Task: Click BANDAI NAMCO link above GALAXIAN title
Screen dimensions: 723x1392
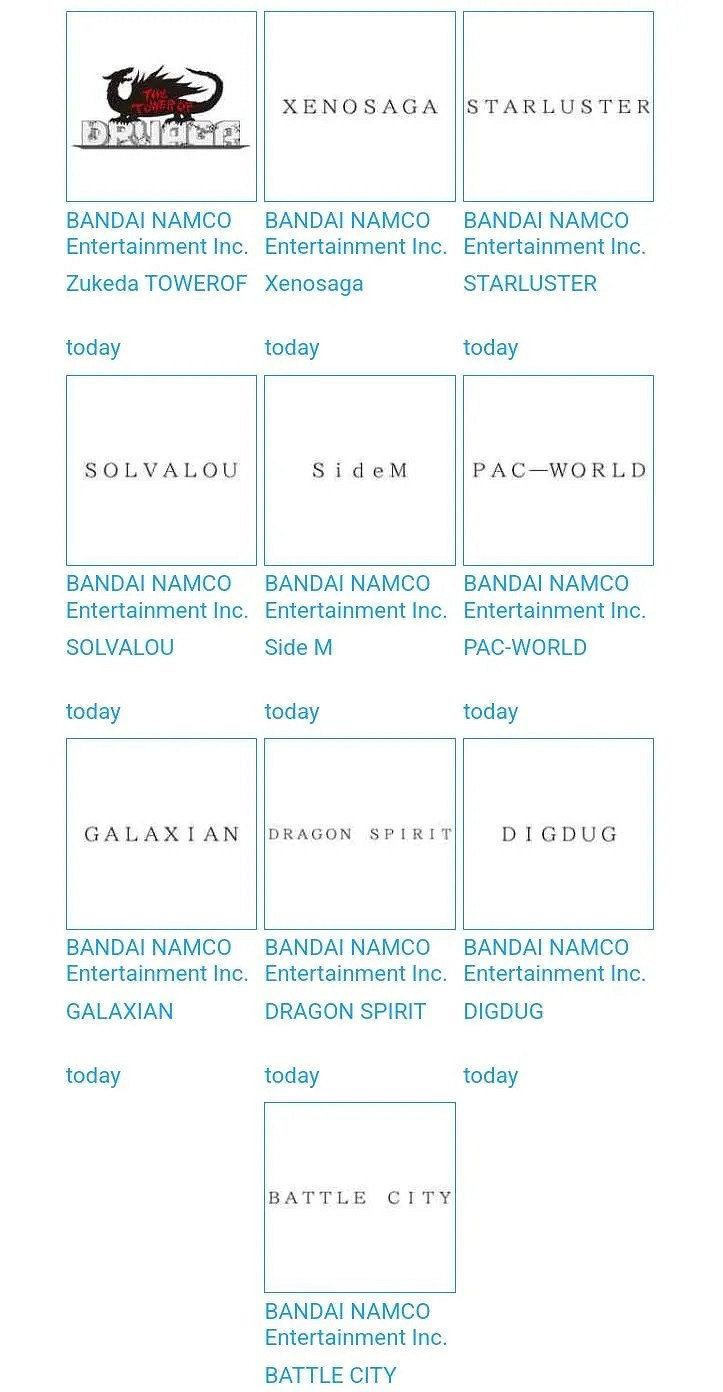Action: [x=157, y=960]
